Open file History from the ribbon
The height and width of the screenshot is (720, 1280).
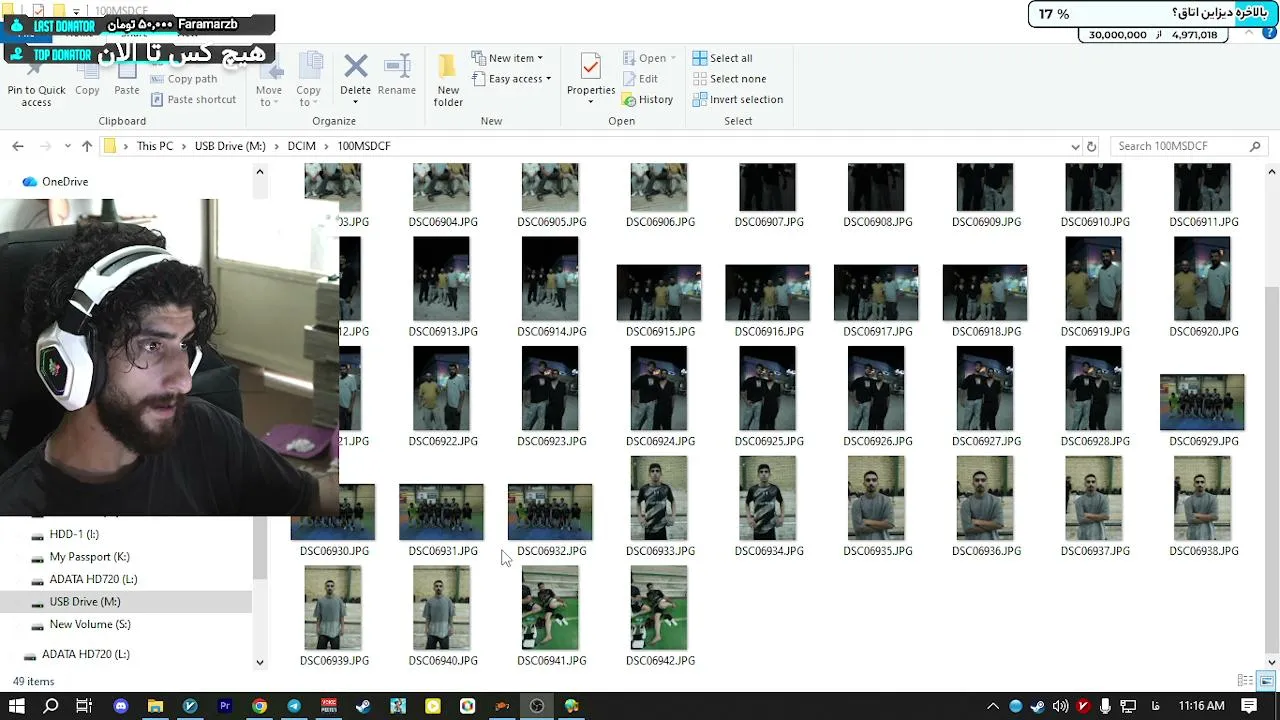[647, 100]
